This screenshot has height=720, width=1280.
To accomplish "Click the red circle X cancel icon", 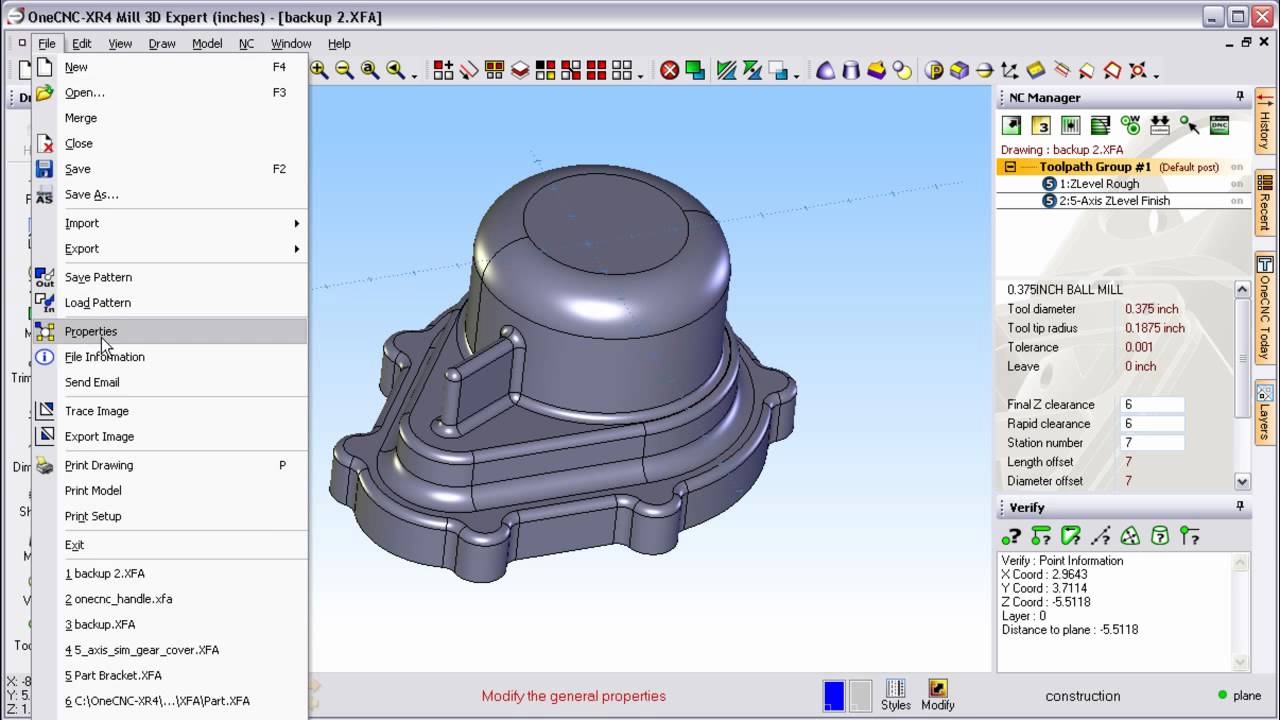I will tap(669, 70).
